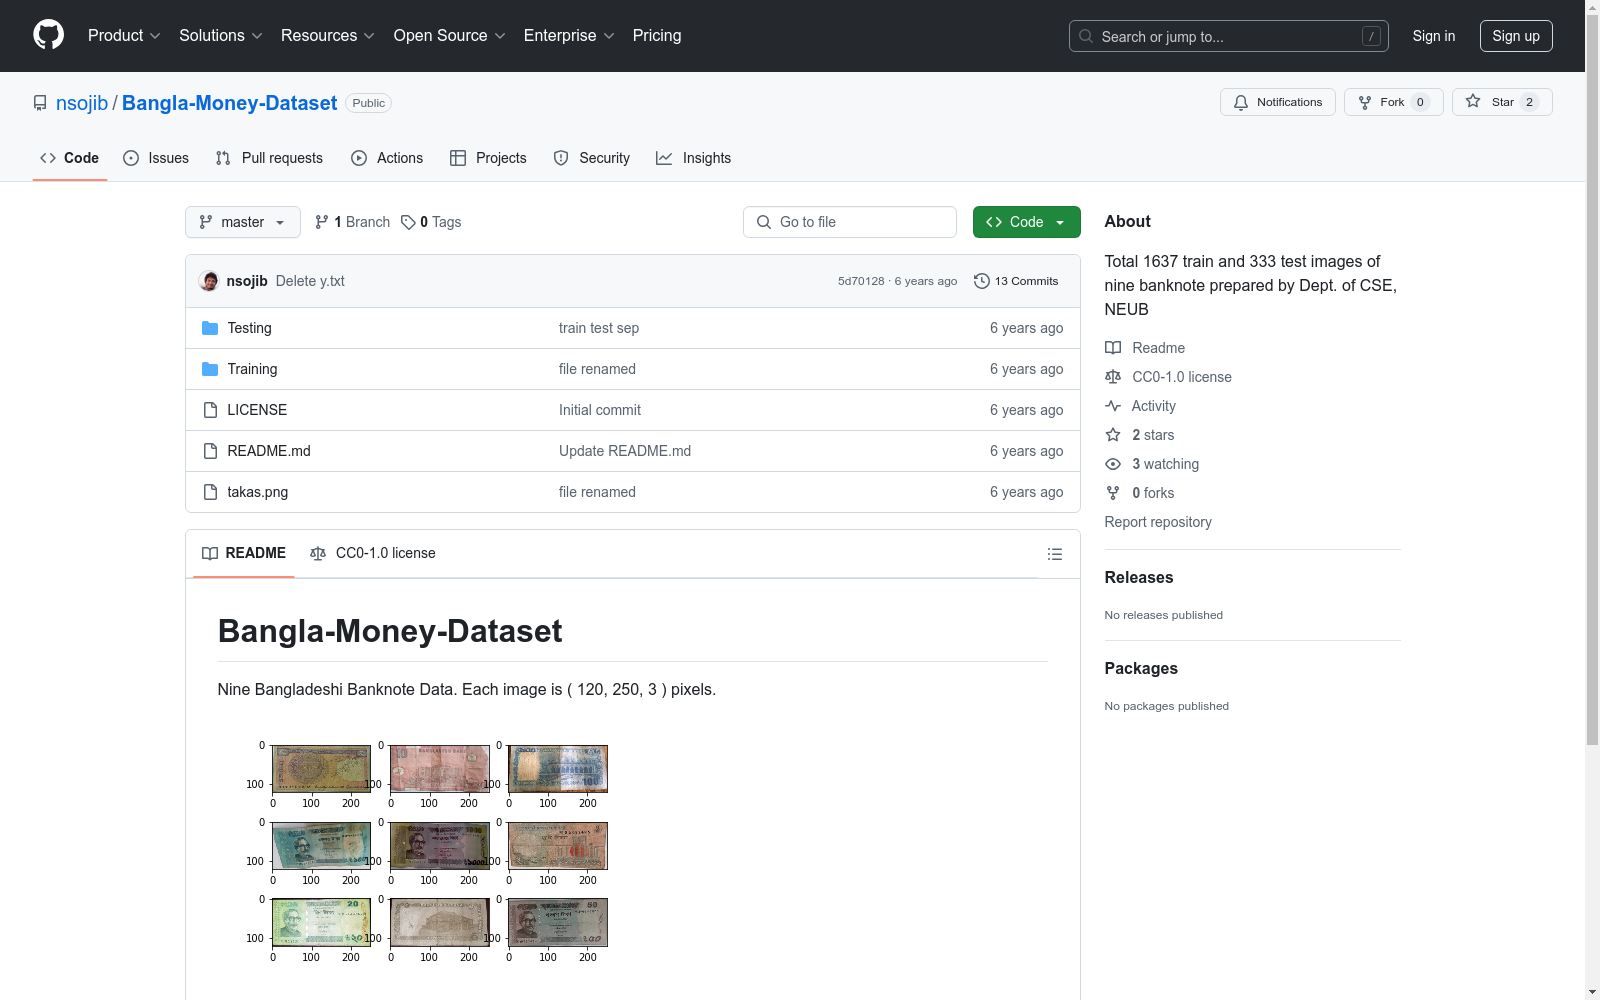Expand the Resources menu
The width and height of the screenshot is (1600, 1000).
coord(328,36)
